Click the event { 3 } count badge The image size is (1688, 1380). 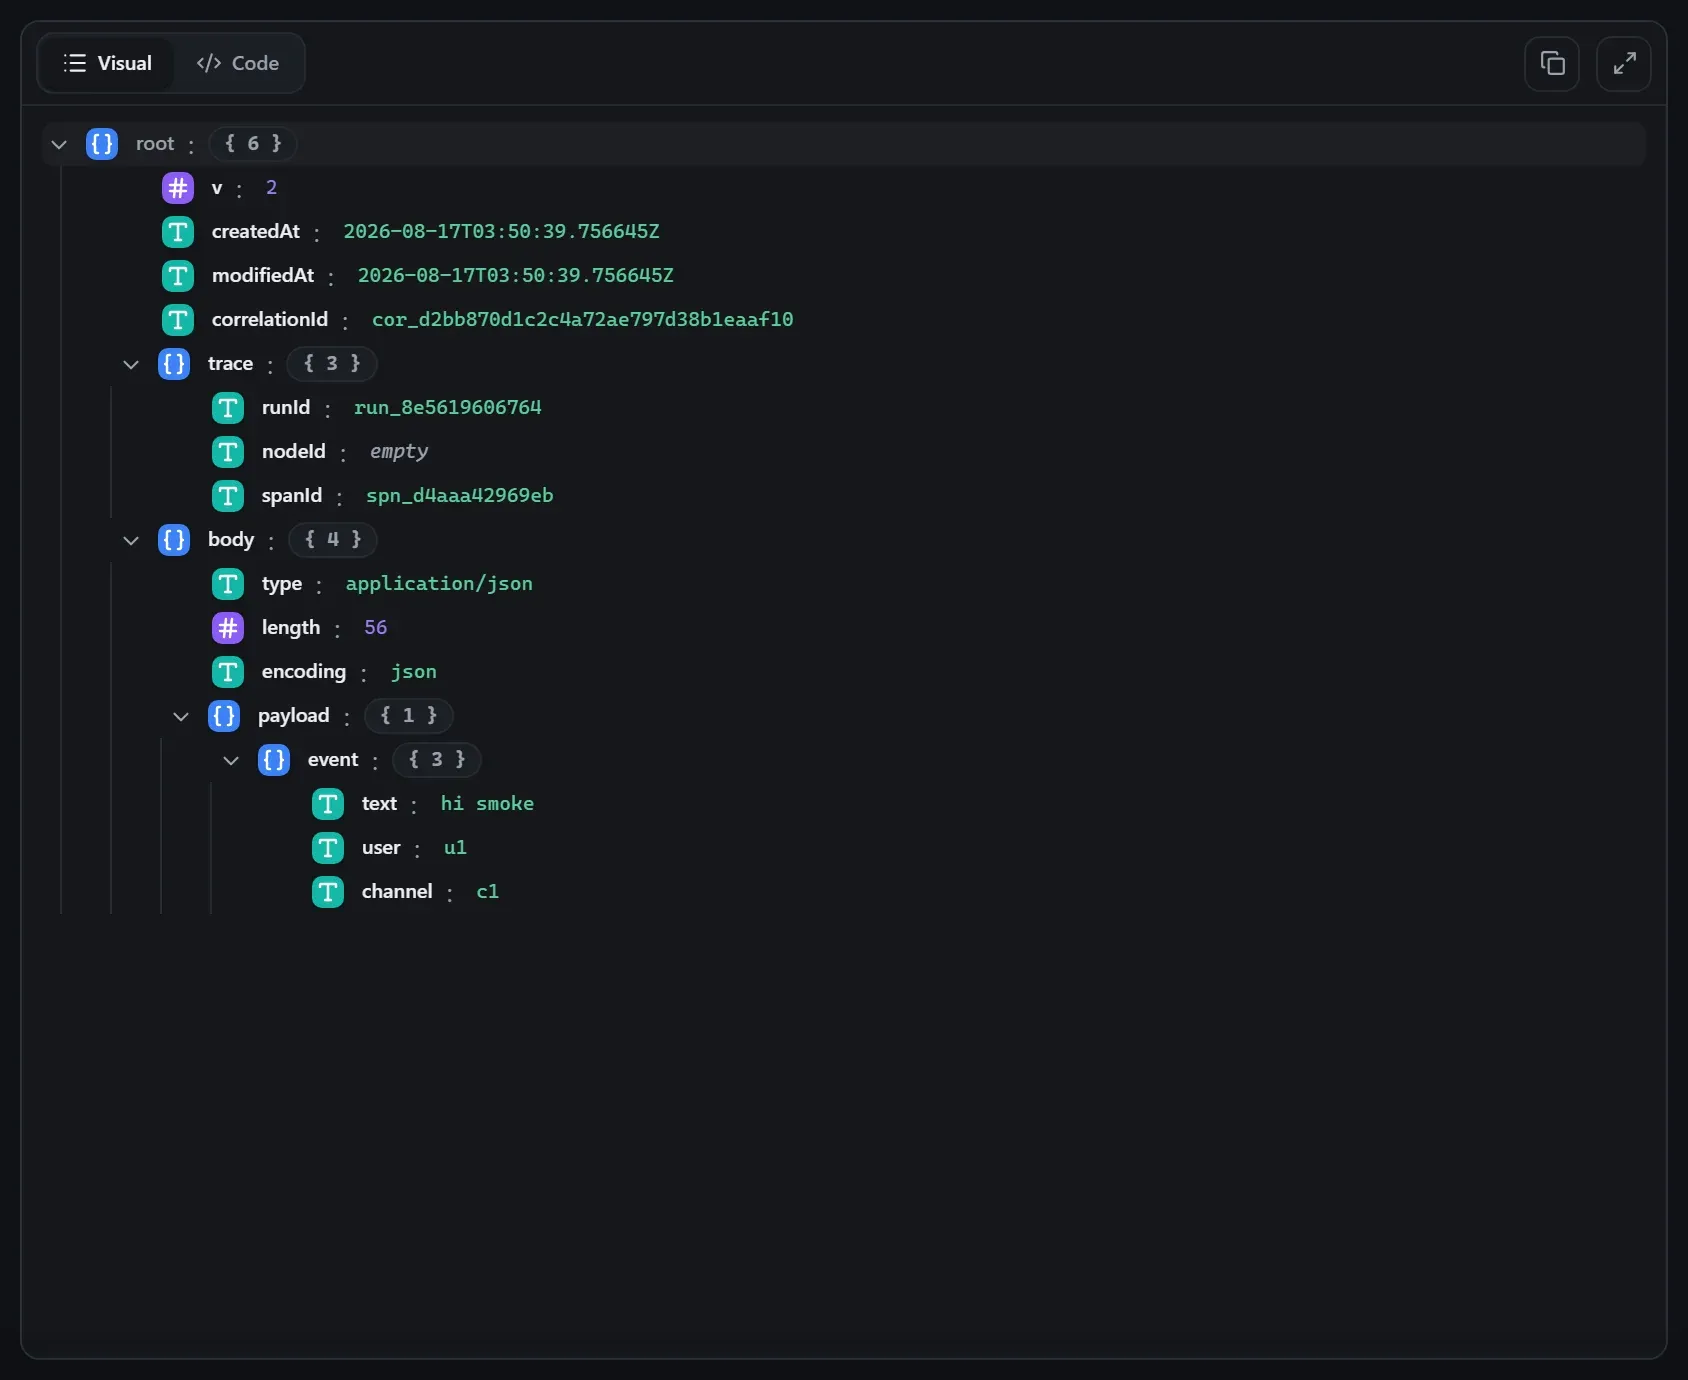tap(437, 760)
